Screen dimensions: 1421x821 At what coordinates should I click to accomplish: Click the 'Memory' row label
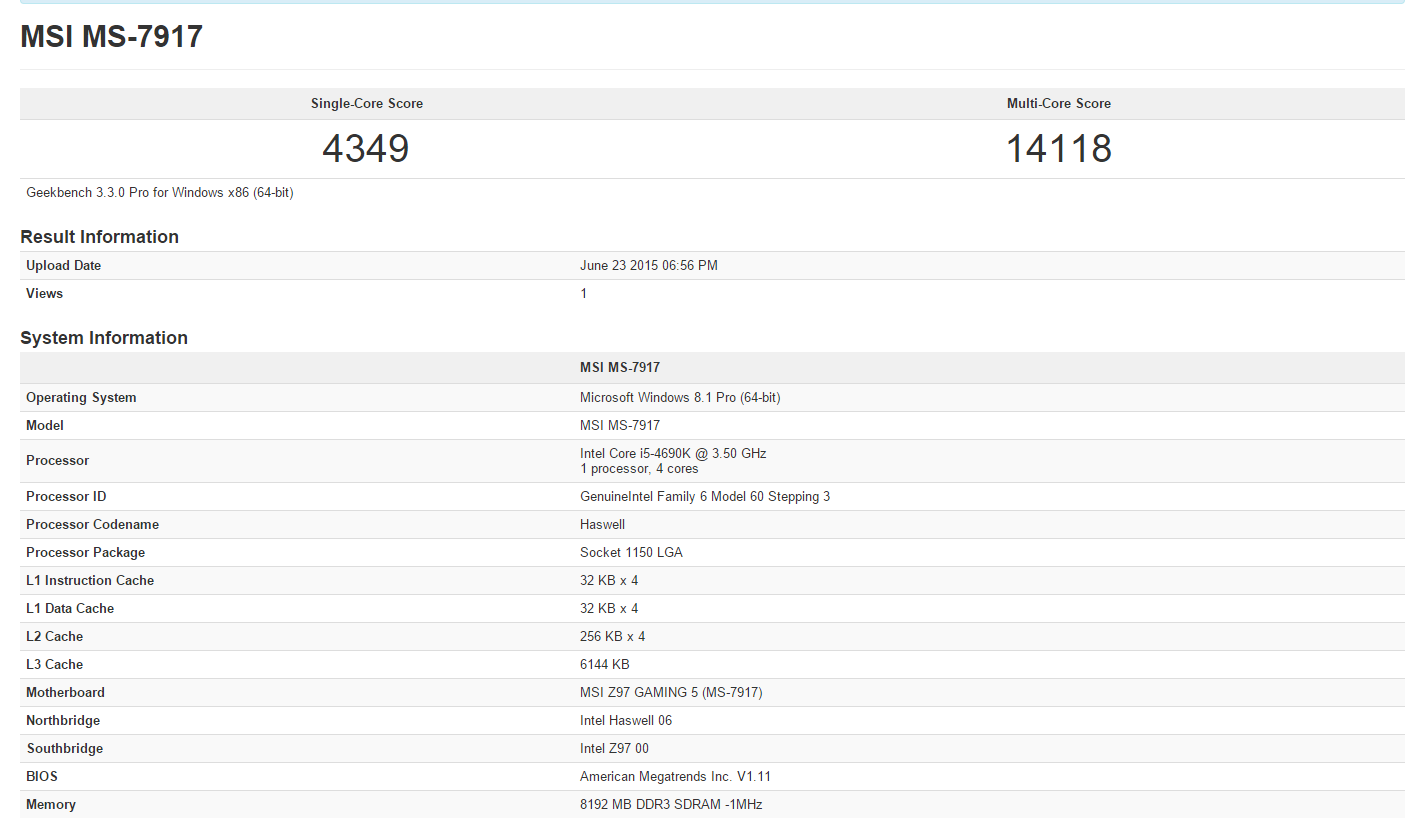tap(51, 805)
